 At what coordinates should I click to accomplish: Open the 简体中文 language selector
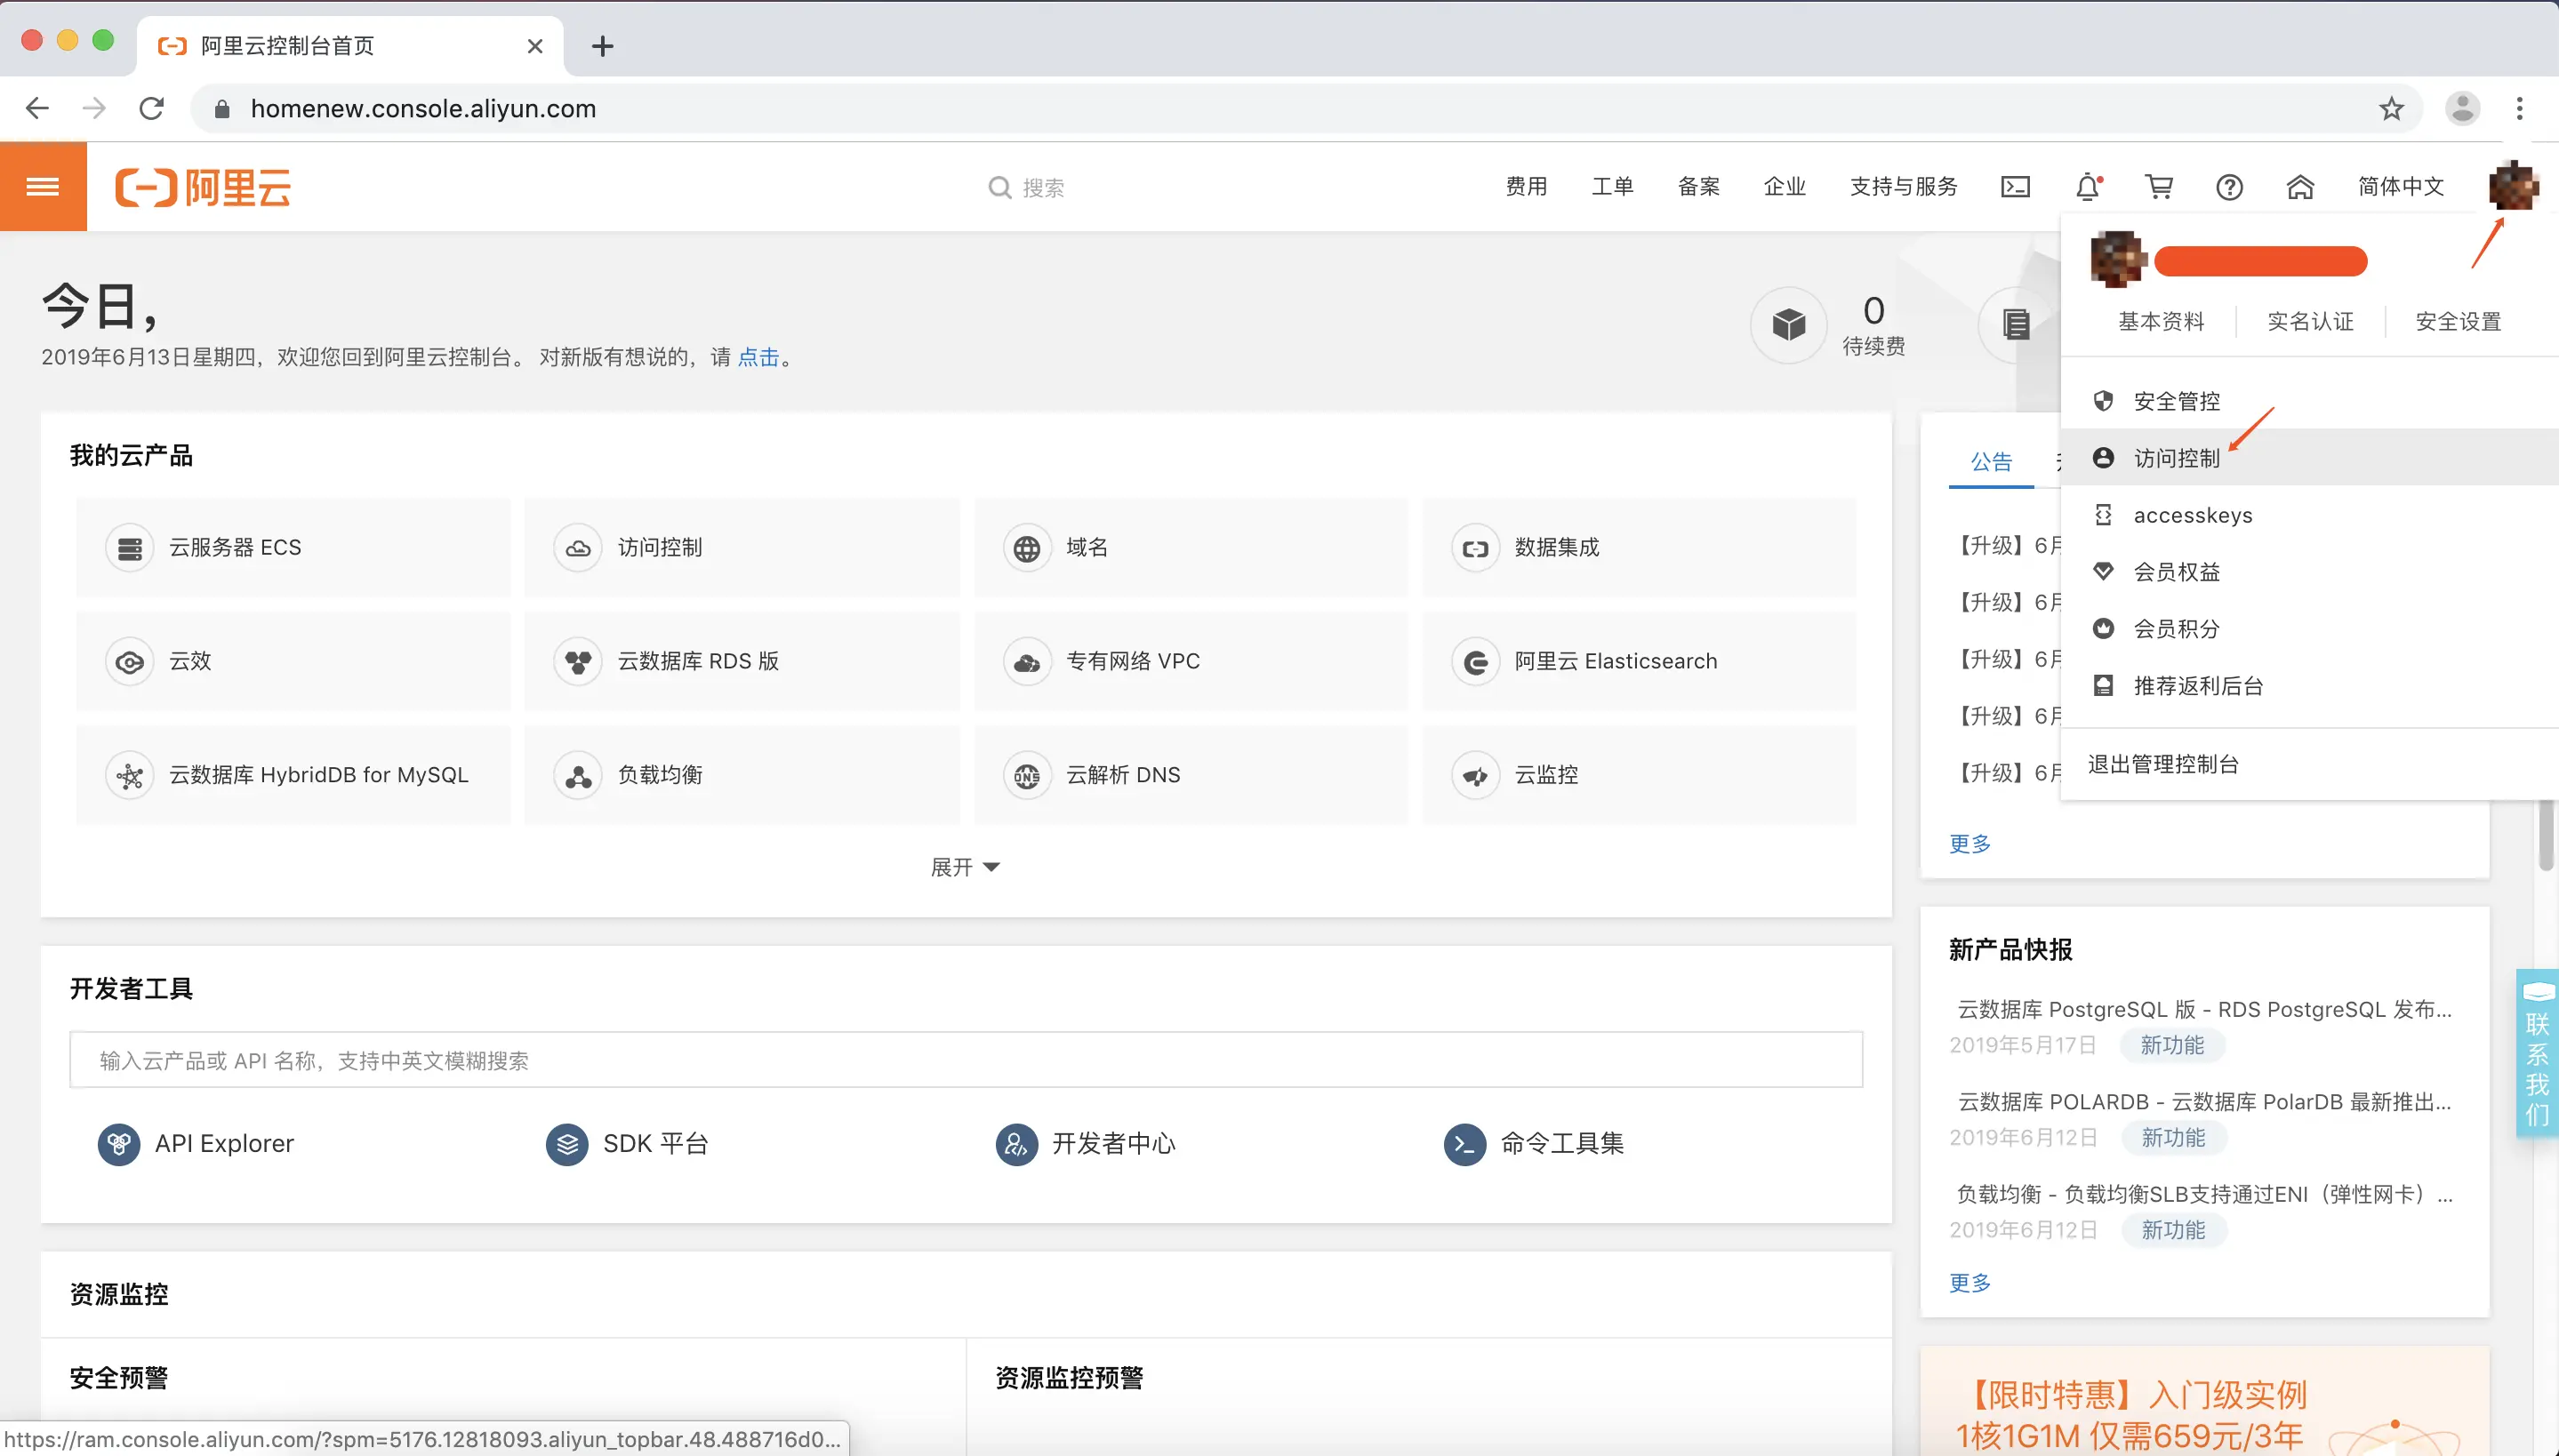pyautogui.click(x=2400, y=187)
